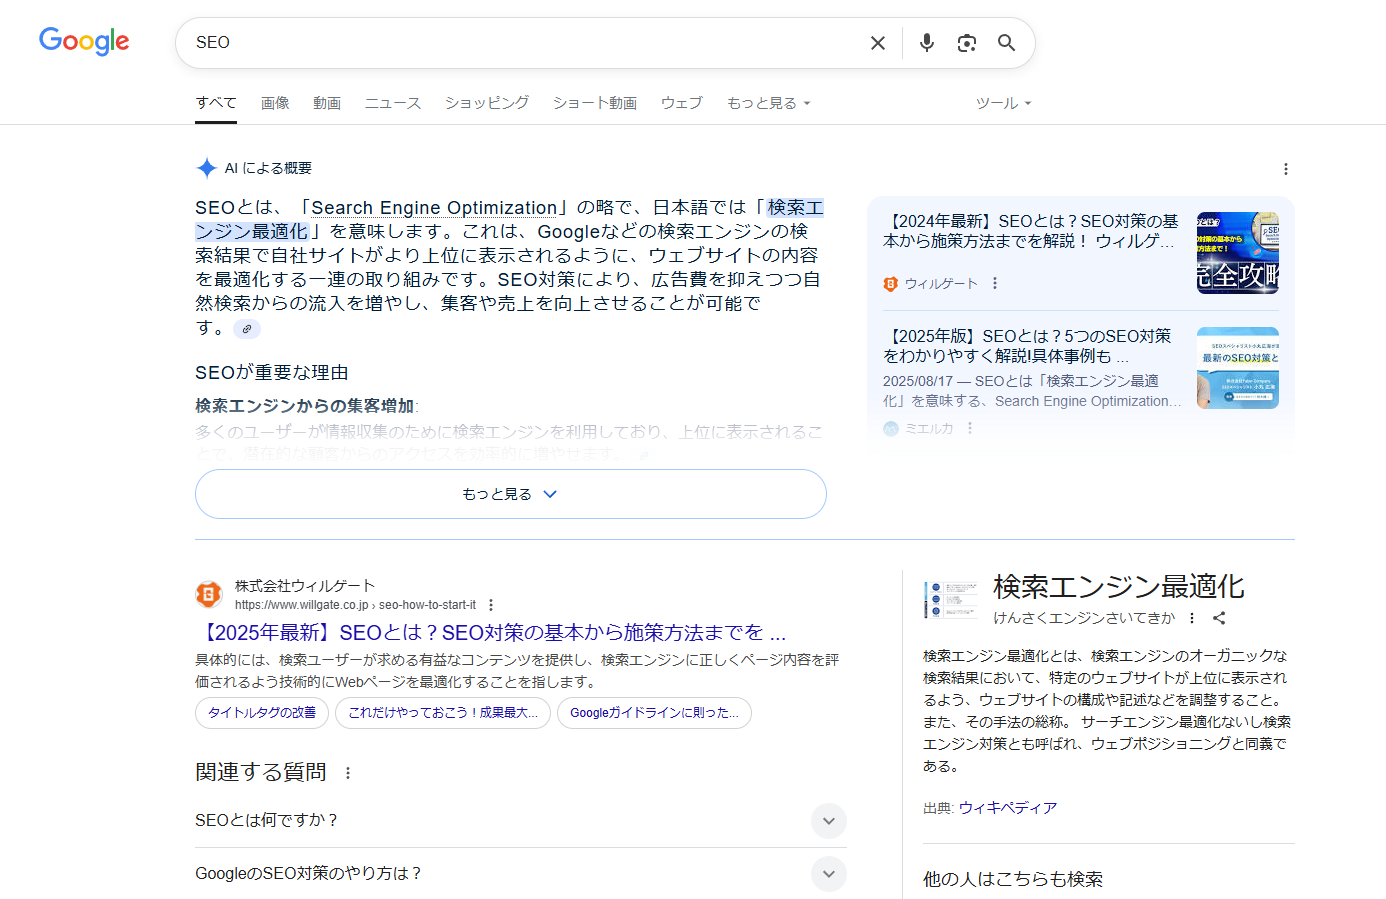Click the 他の人はこちらも検索 heading

1013,879
